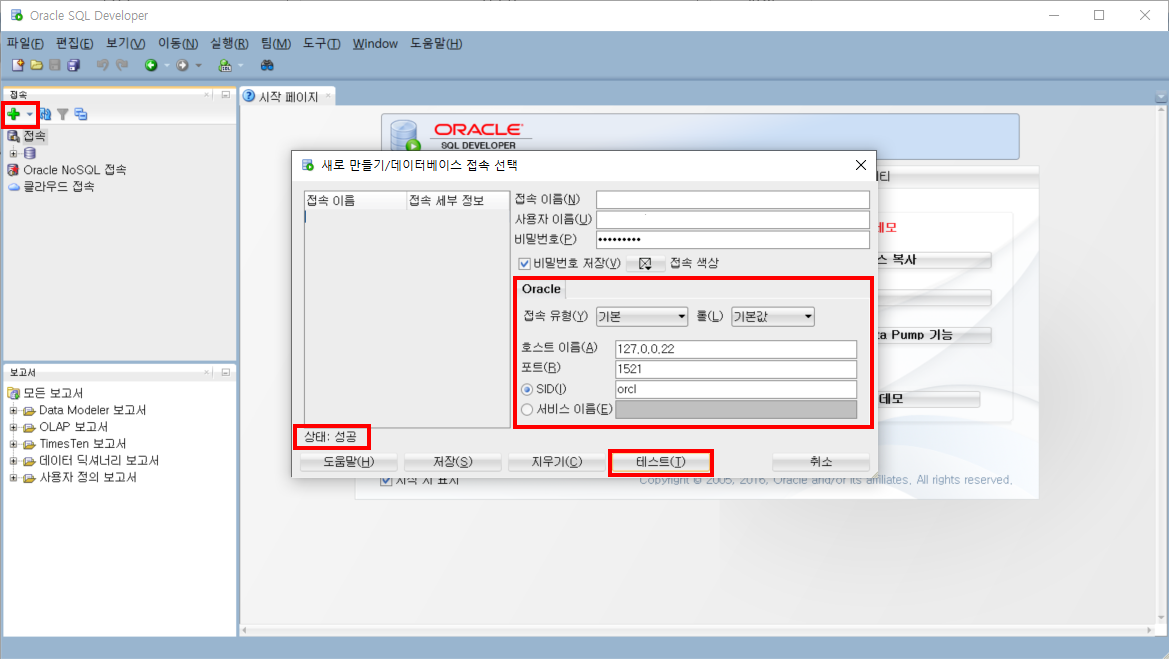
Task: Click the funnel filter icon in connections panel
Action: 63,114
